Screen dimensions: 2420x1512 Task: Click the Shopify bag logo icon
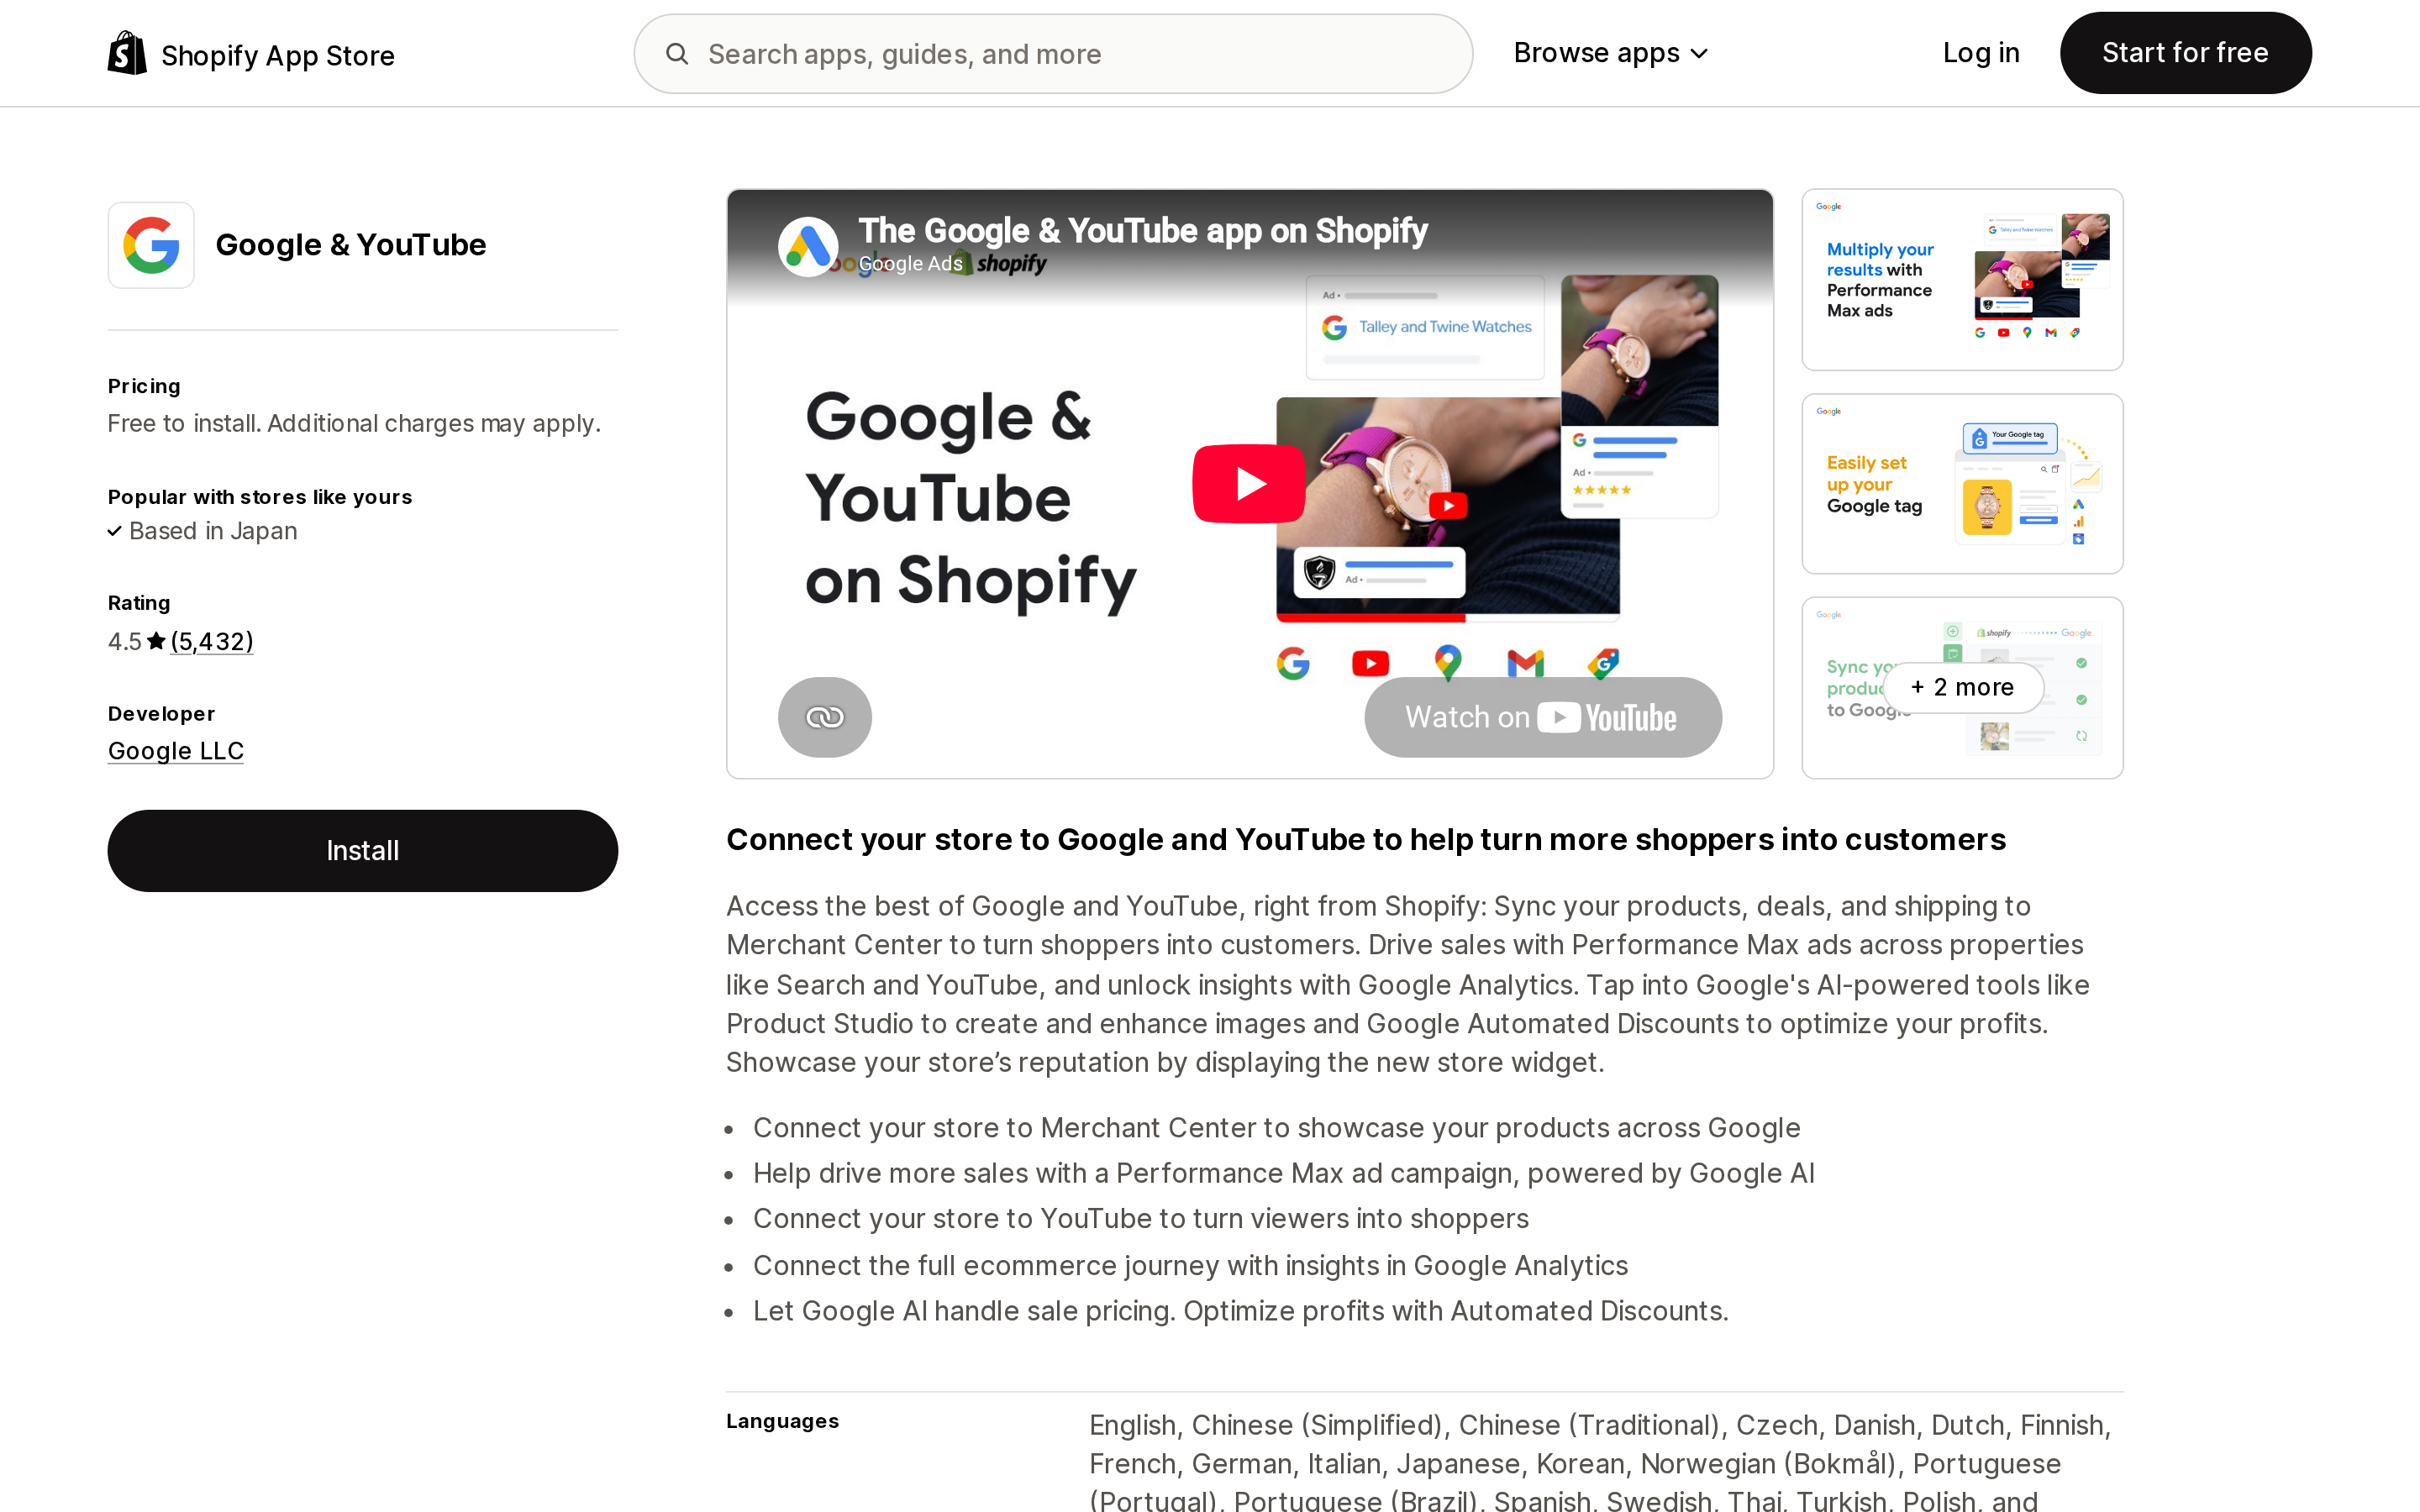click(127, 53)
